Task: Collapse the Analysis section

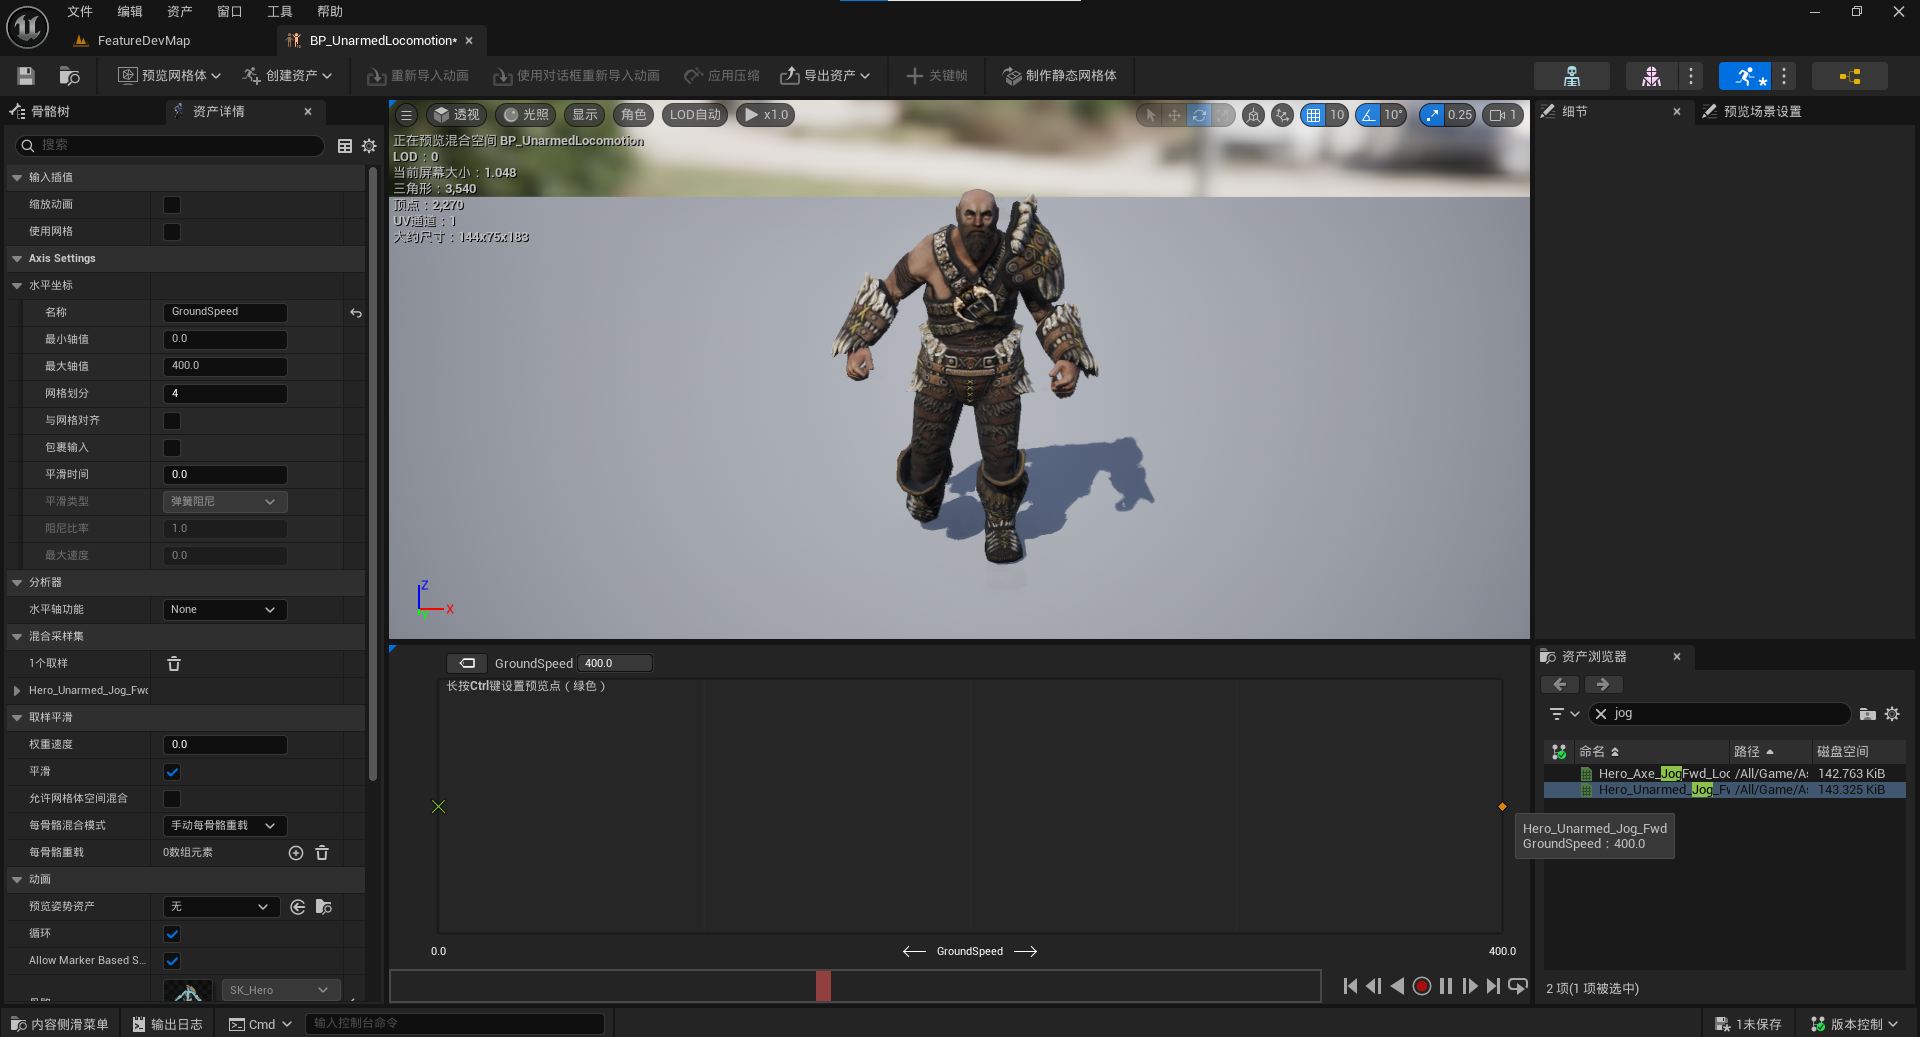Action: (x=17, y=583)
